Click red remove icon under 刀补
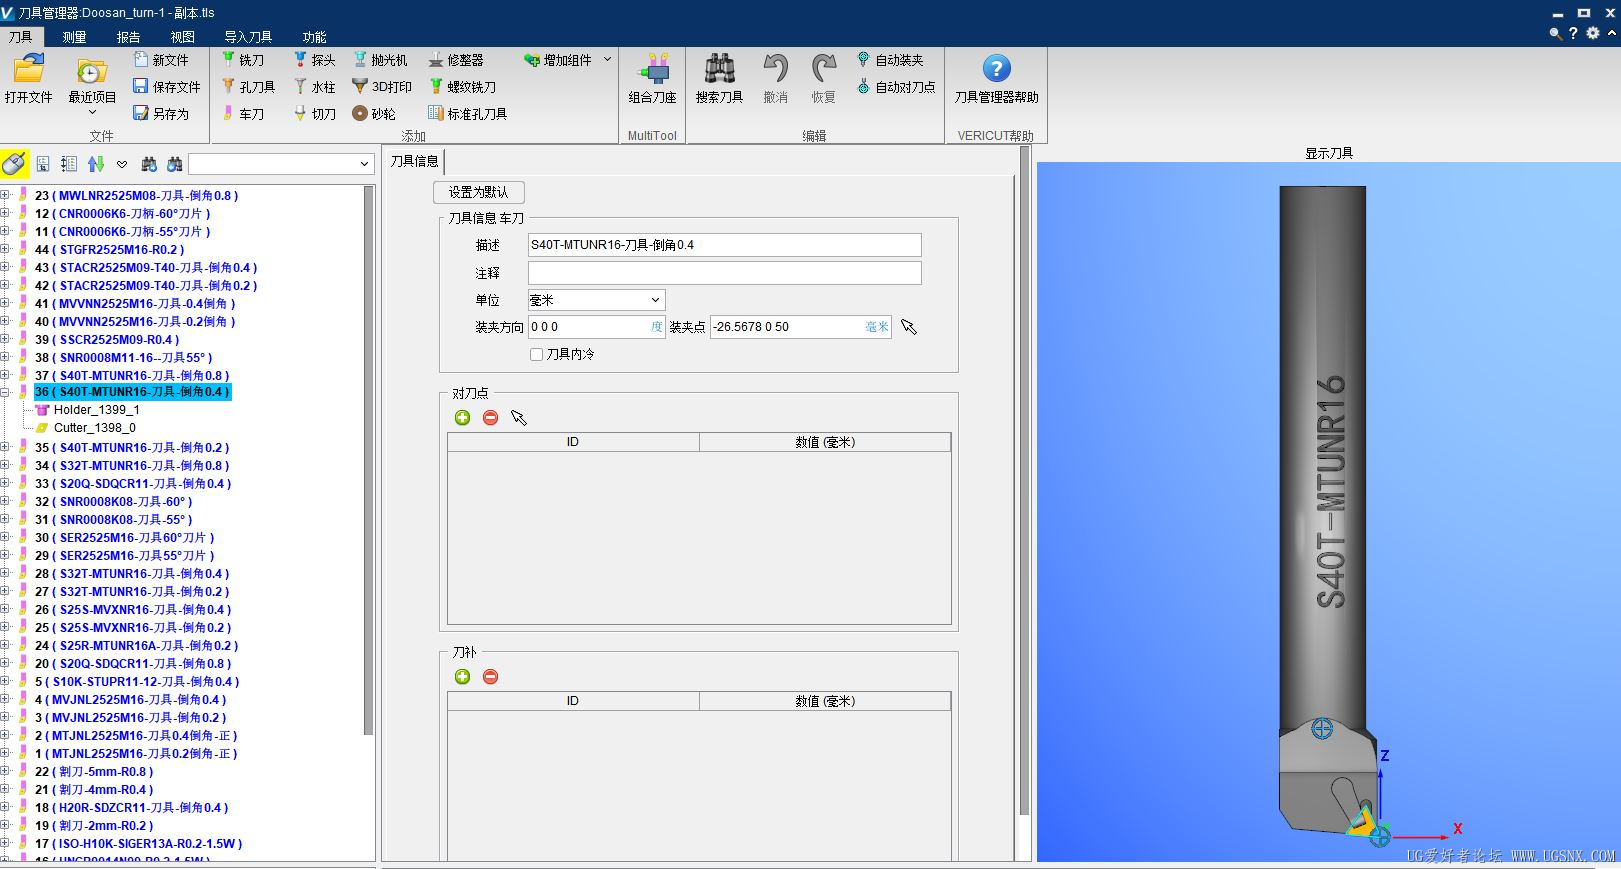 [490, 677]
